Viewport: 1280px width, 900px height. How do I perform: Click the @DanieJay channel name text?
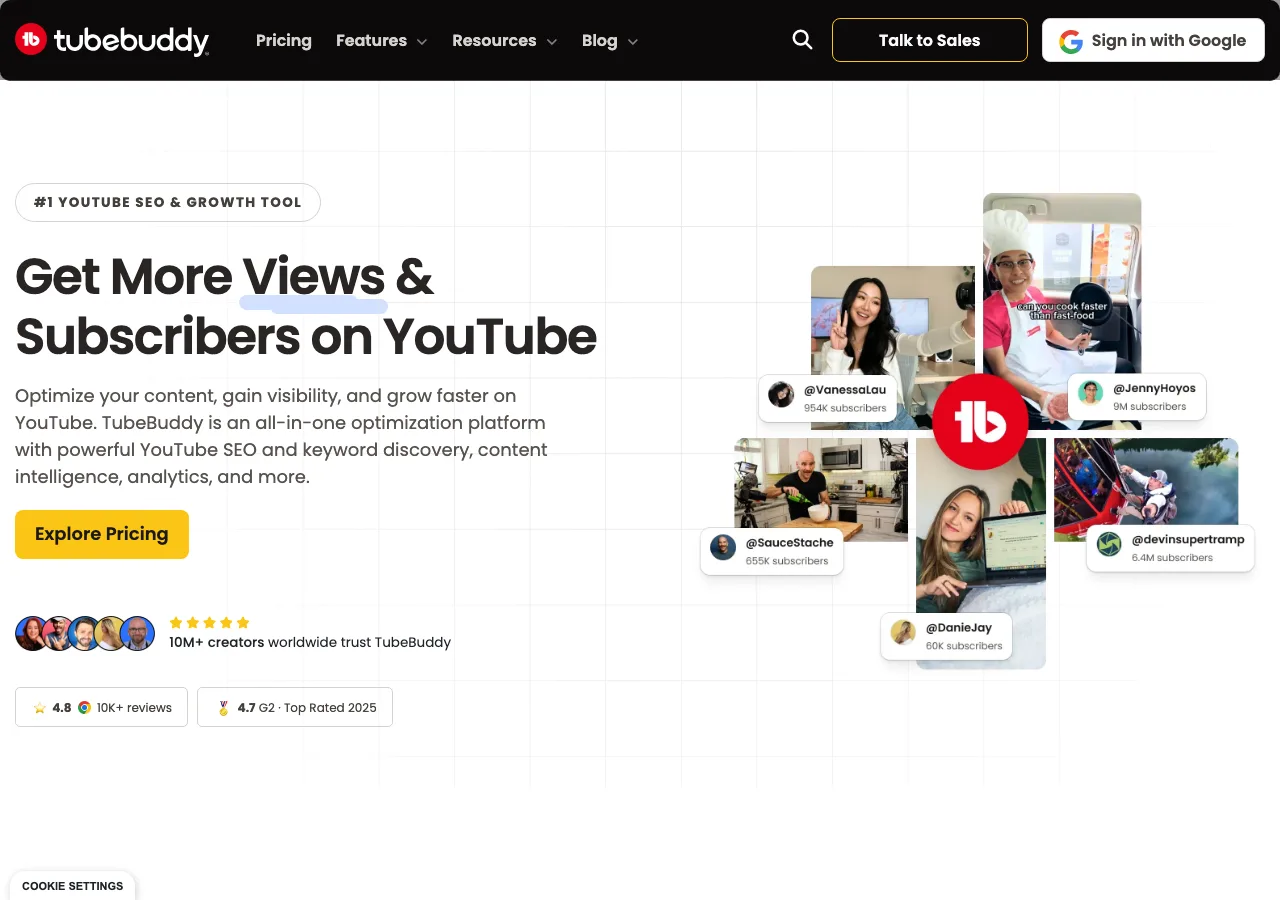(958, 627)
